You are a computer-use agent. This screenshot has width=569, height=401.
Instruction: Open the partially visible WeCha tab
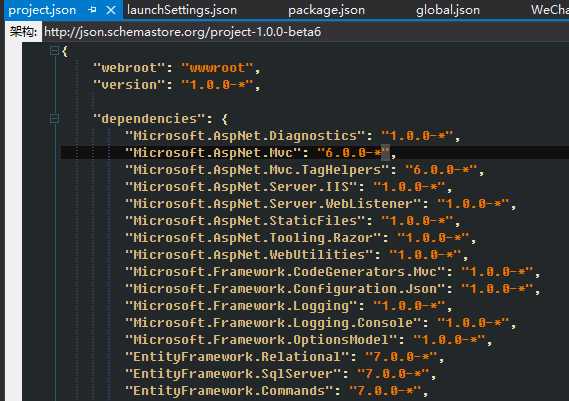coord(549,10)
